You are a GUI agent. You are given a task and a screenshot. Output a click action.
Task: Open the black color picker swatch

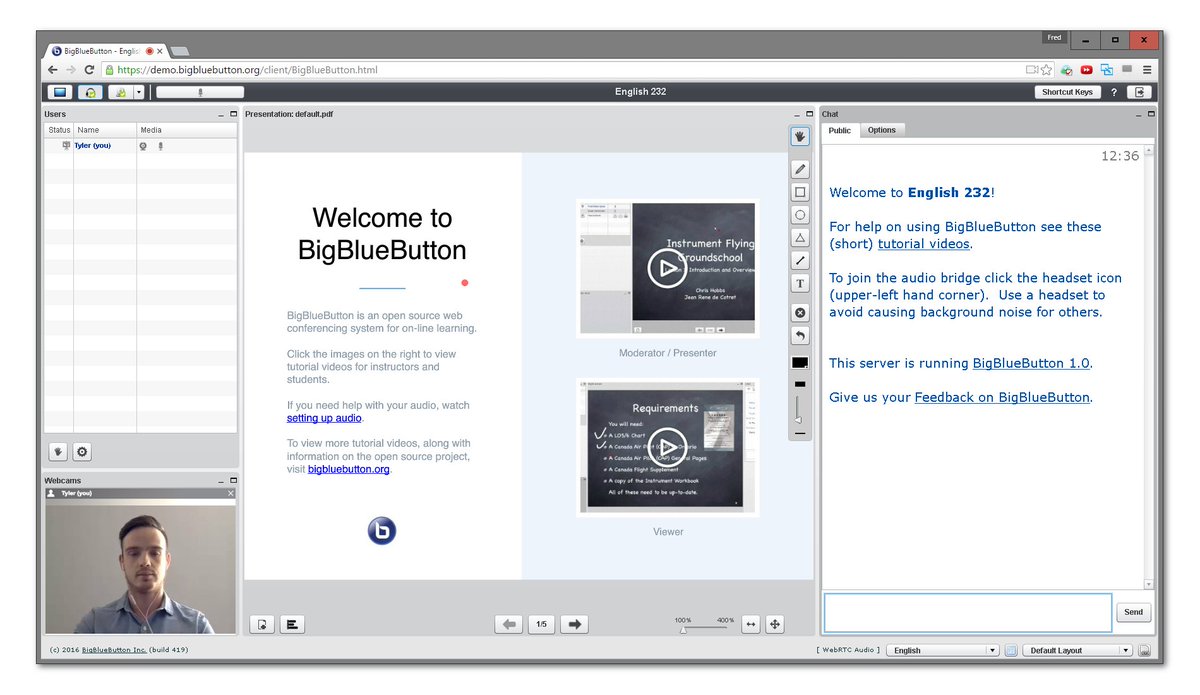(800, 363)
